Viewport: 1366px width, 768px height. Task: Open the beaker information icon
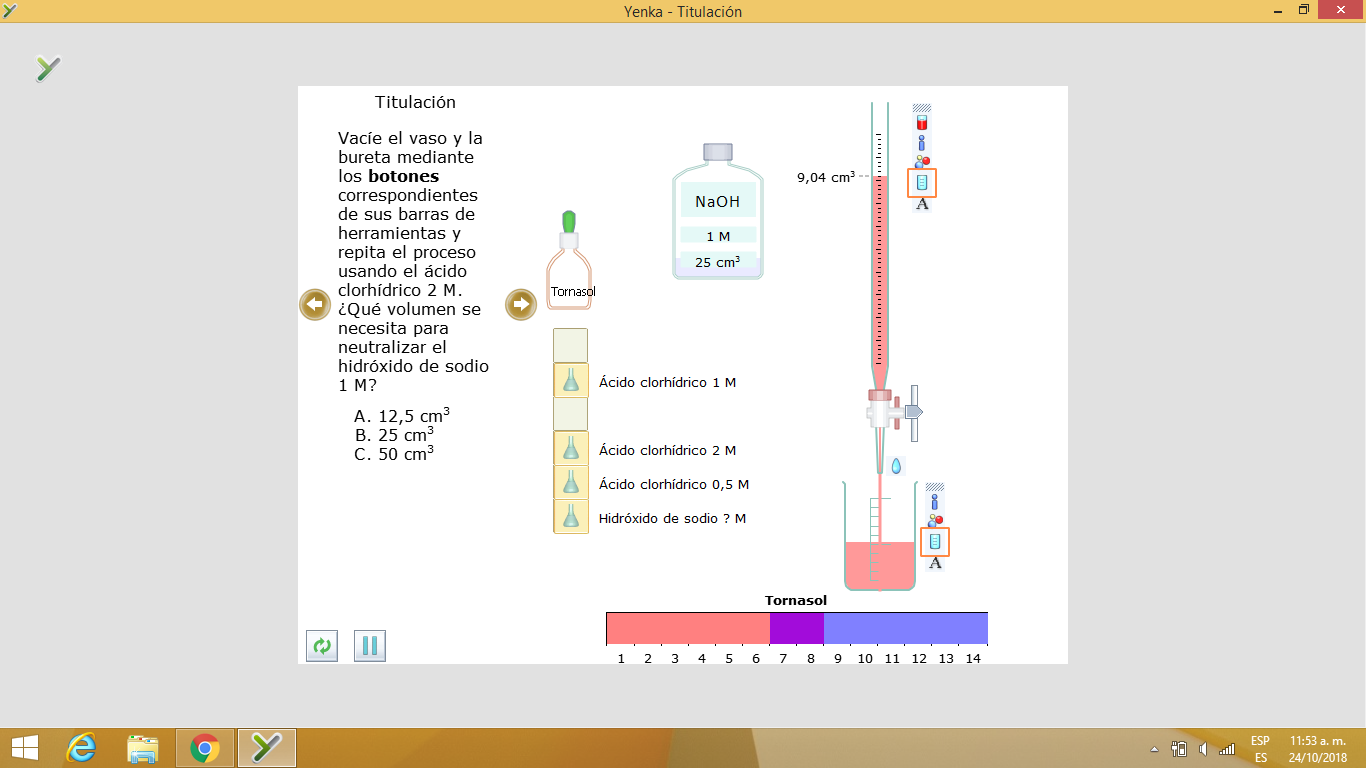934,501
